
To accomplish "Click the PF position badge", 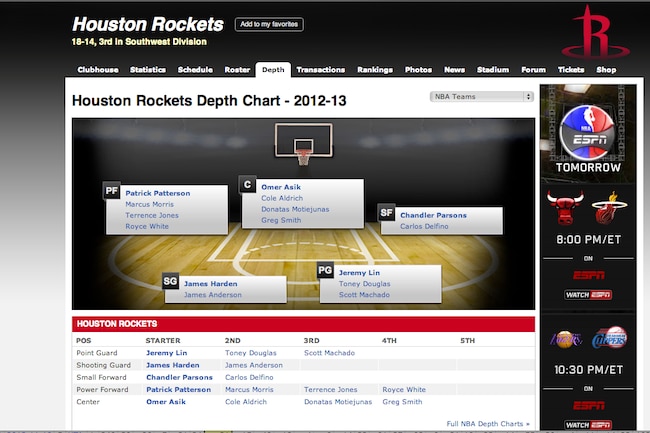I will [112, 191].
